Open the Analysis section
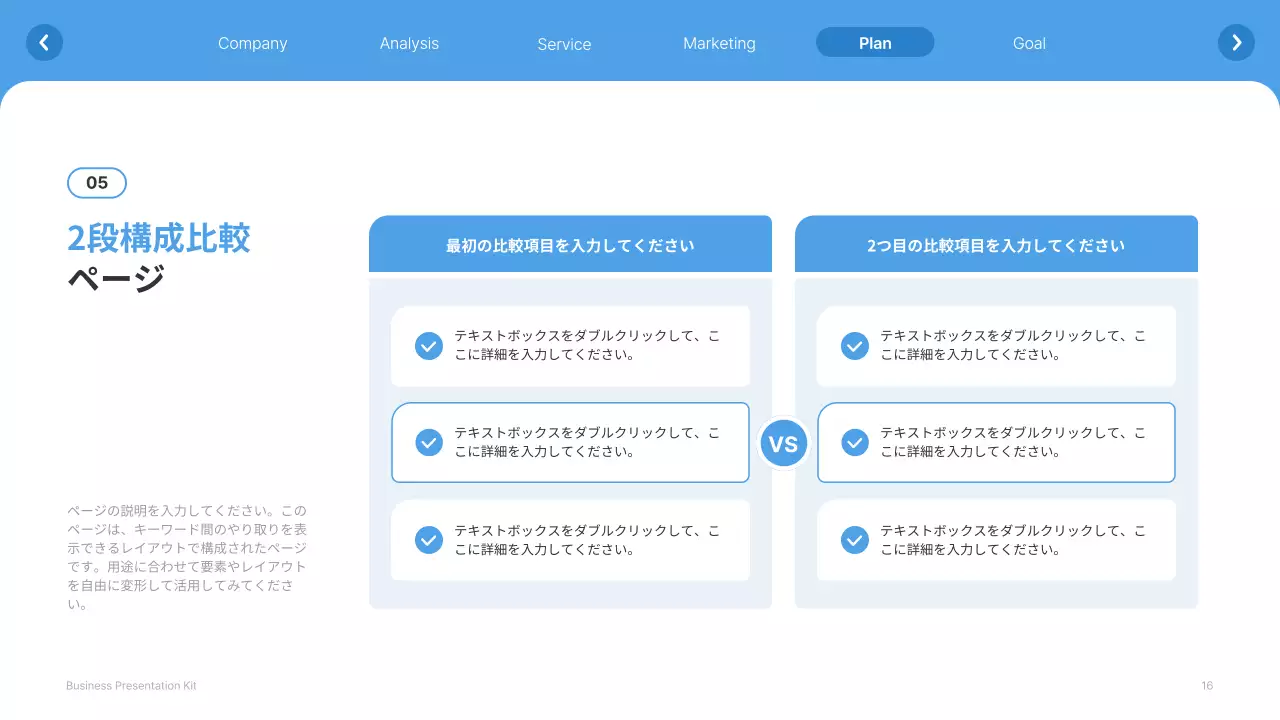This screenshot has width=1280, height=720. point(409,43)
